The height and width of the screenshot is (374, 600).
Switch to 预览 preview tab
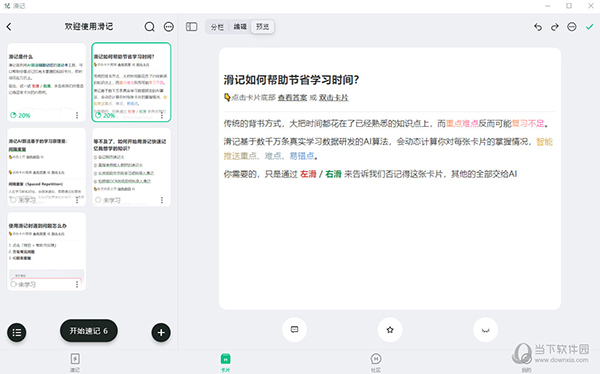pyautogui.click(x=262, y=27)
